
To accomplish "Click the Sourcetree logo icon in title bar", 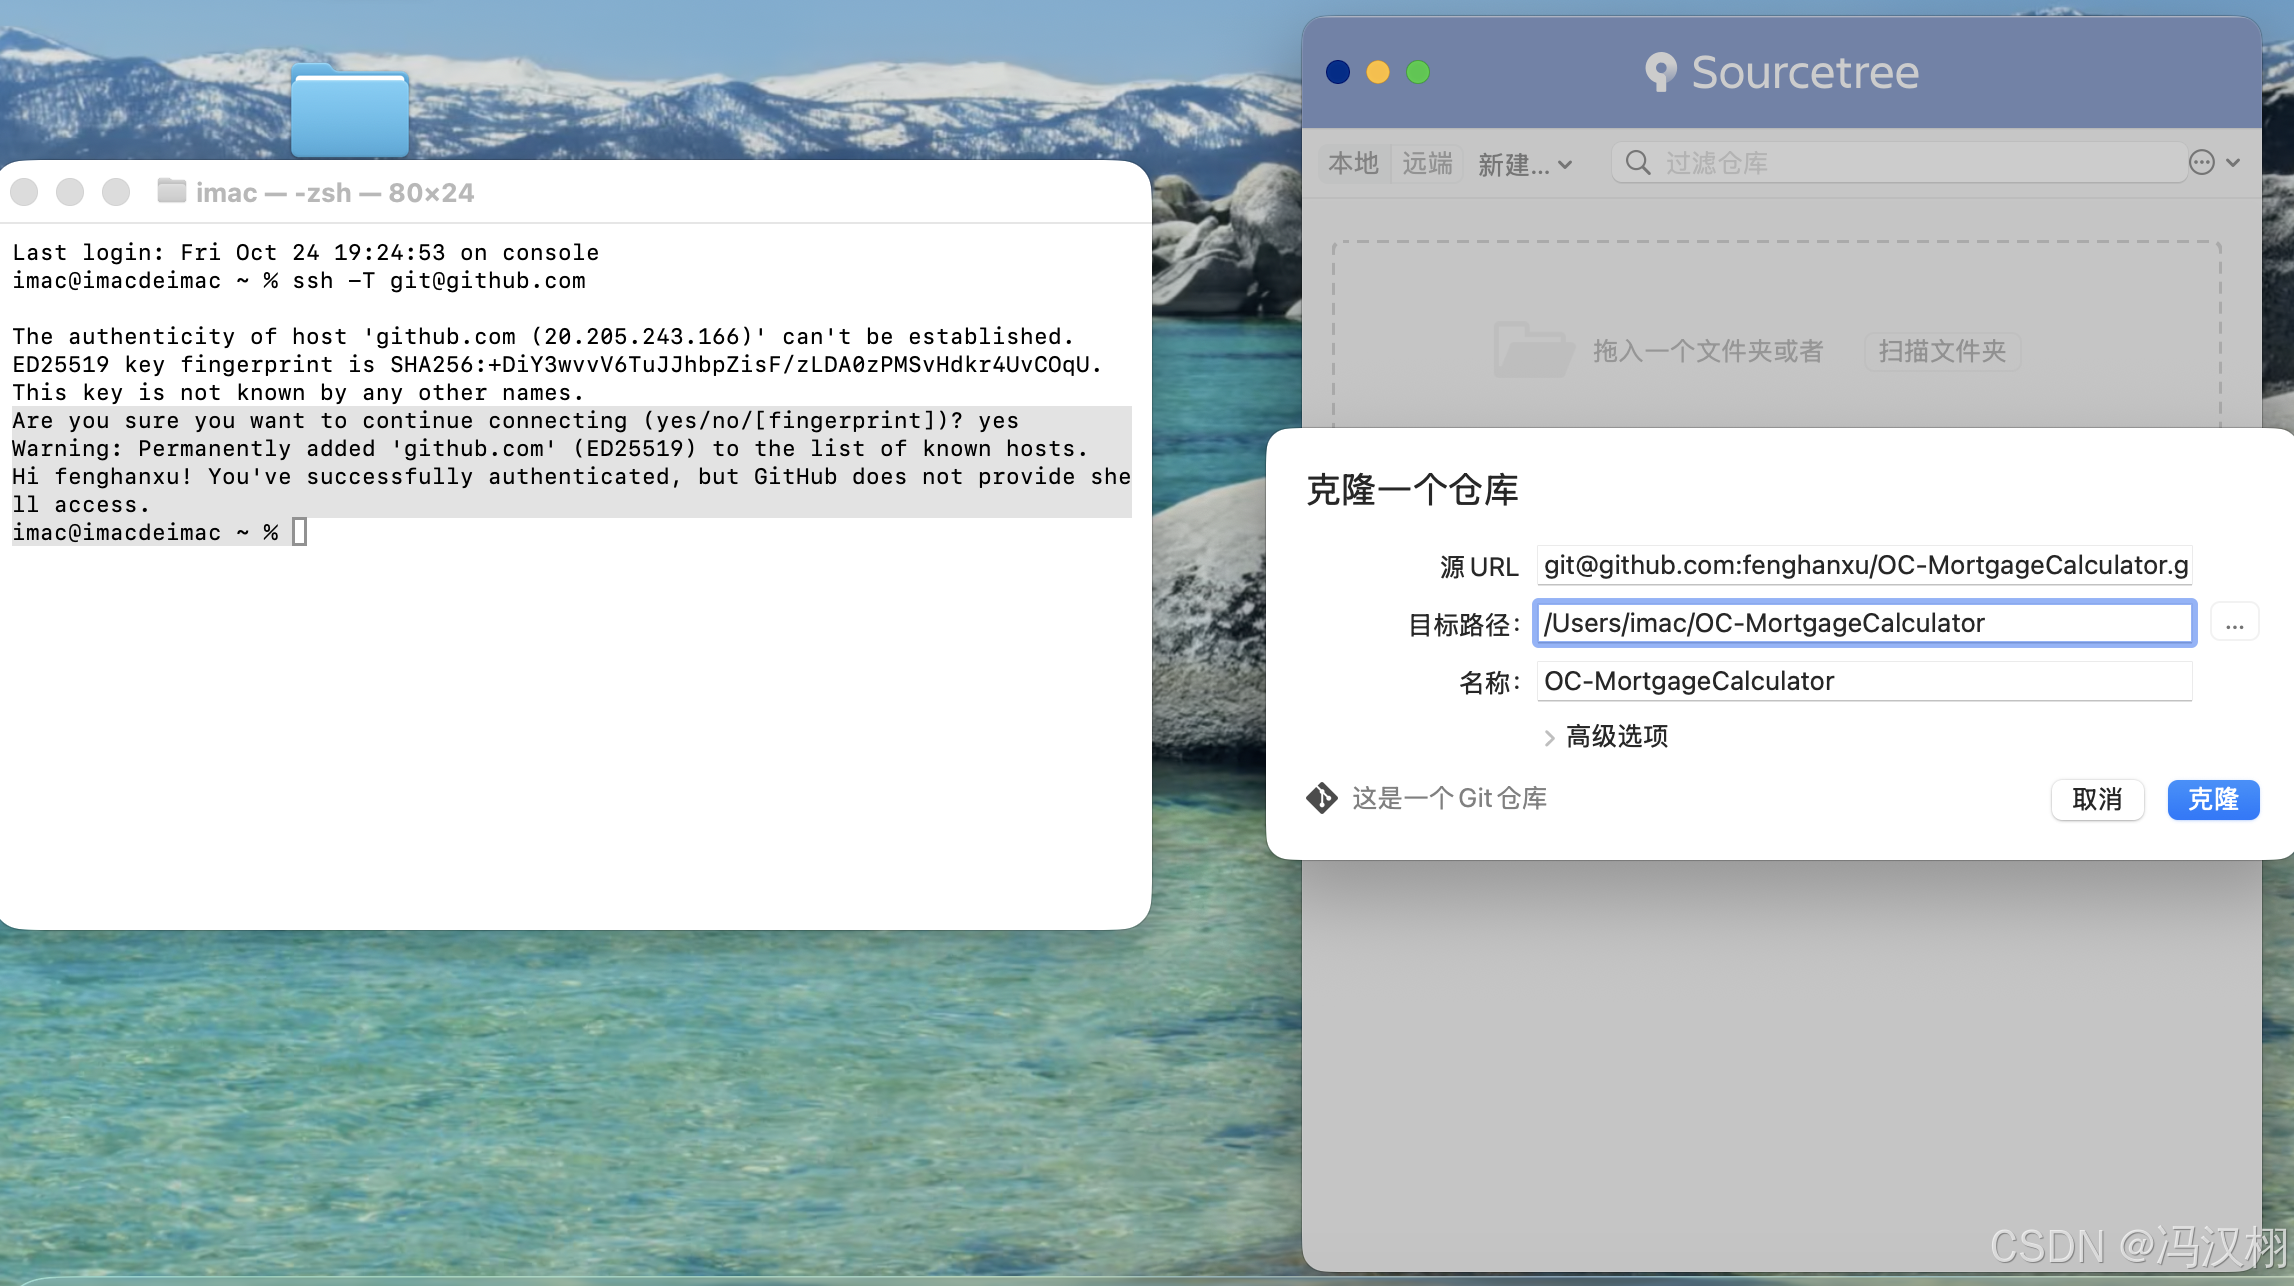I will [1660, 72].
